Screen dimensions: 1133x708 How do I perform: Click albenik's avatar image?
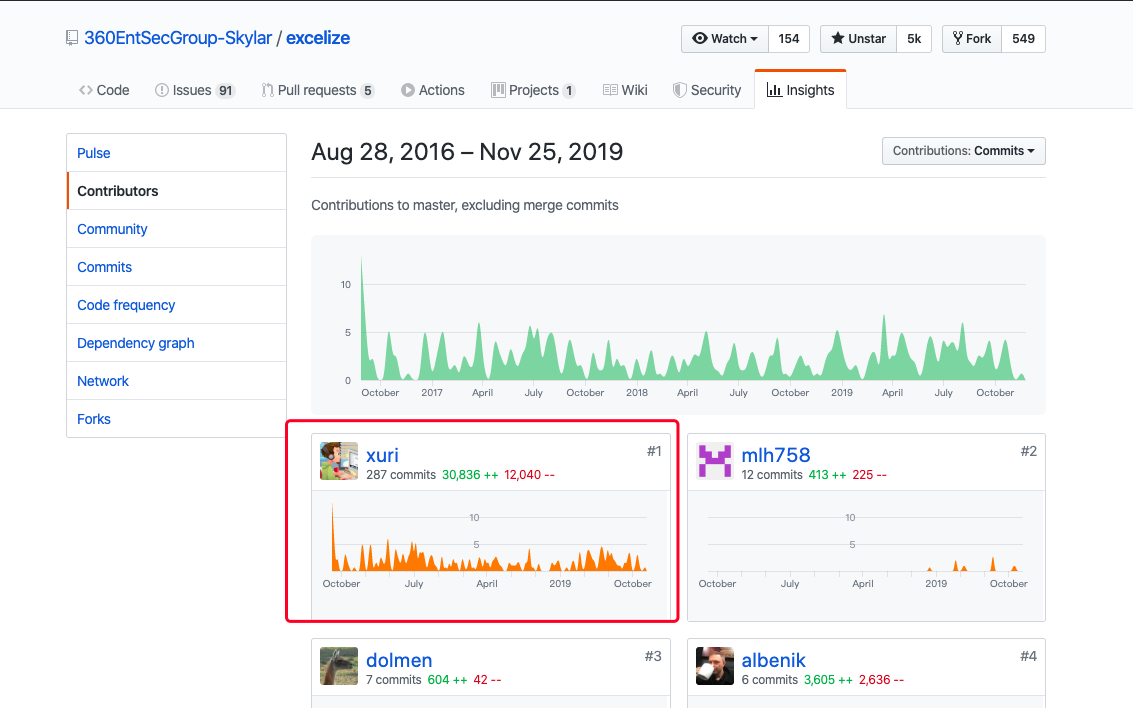[x=715, y=666]
